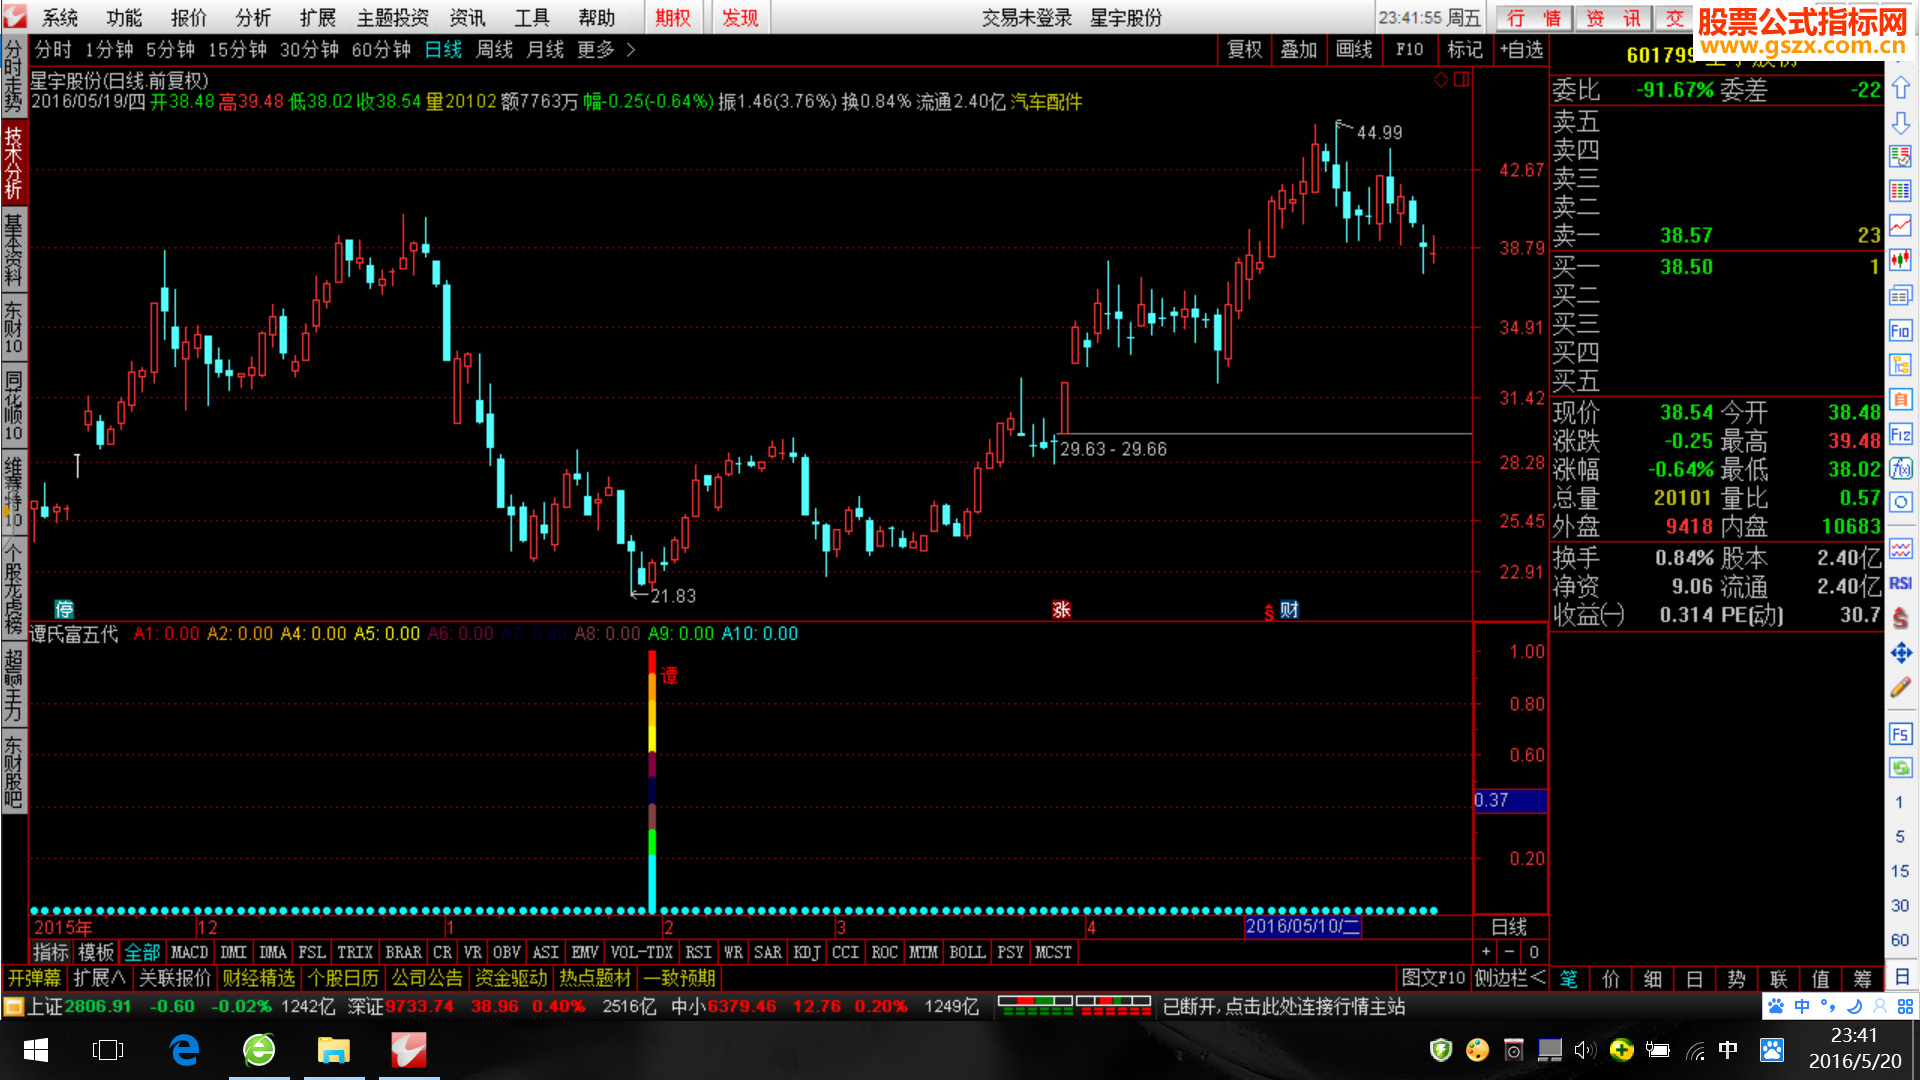The image size is (1920, 1080).
Task: Click the green shield security tray icon
Action: (1441, 1050)
